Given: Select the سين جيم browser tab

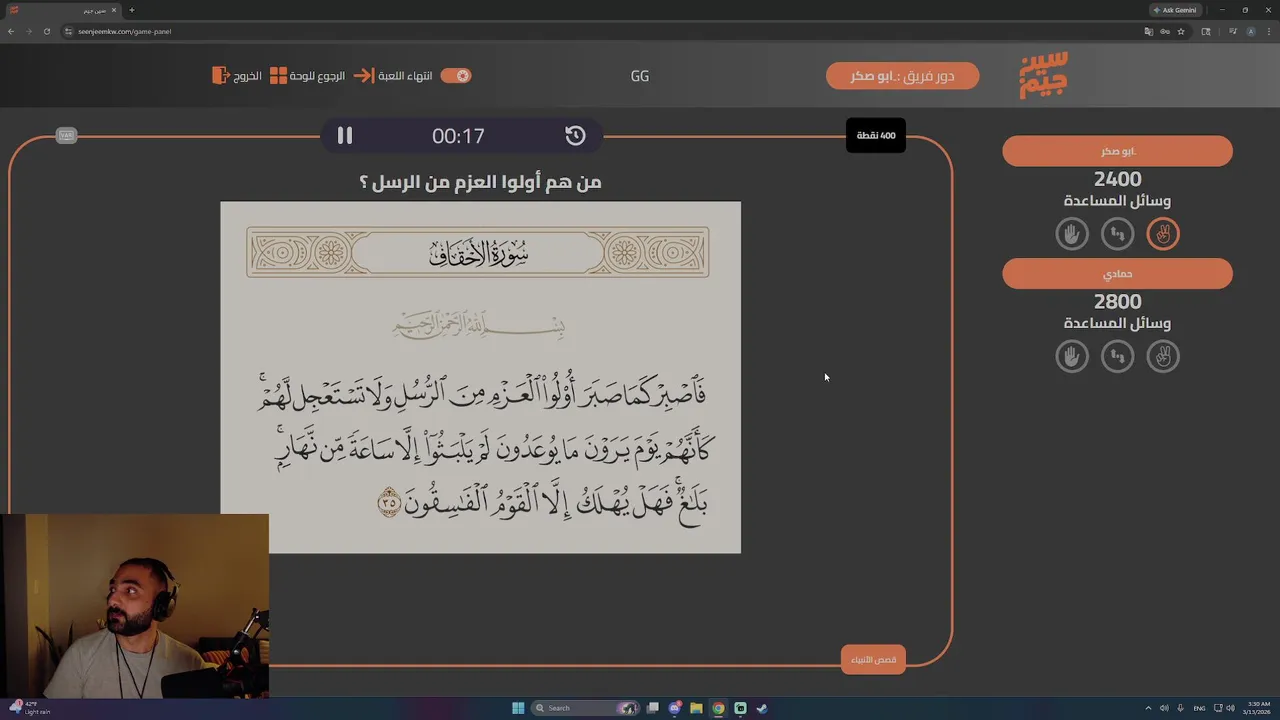Looking at the screenshot, I should [x=62, y=10].
